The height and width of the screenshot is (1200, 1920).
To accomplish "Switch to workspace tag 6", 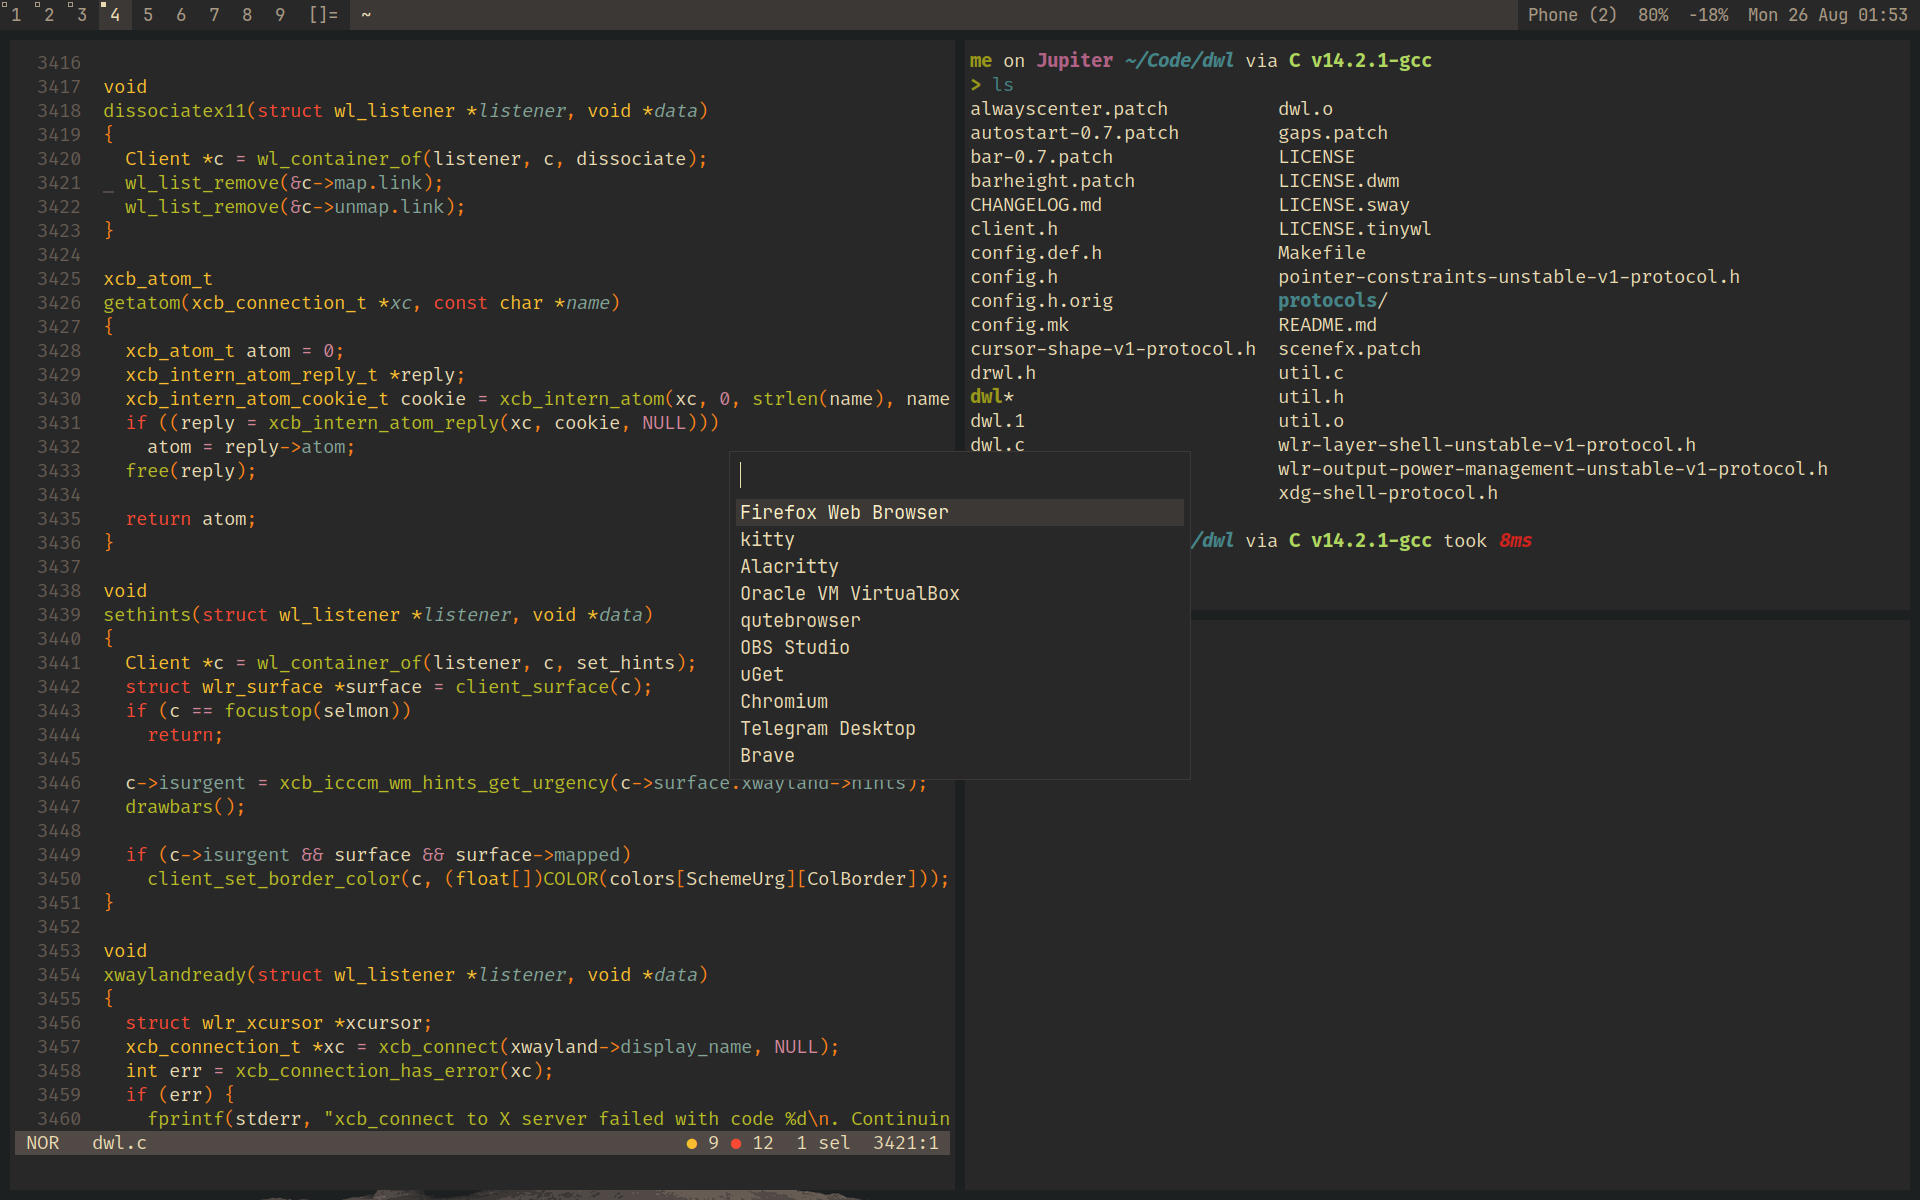I will pos(181,15).
